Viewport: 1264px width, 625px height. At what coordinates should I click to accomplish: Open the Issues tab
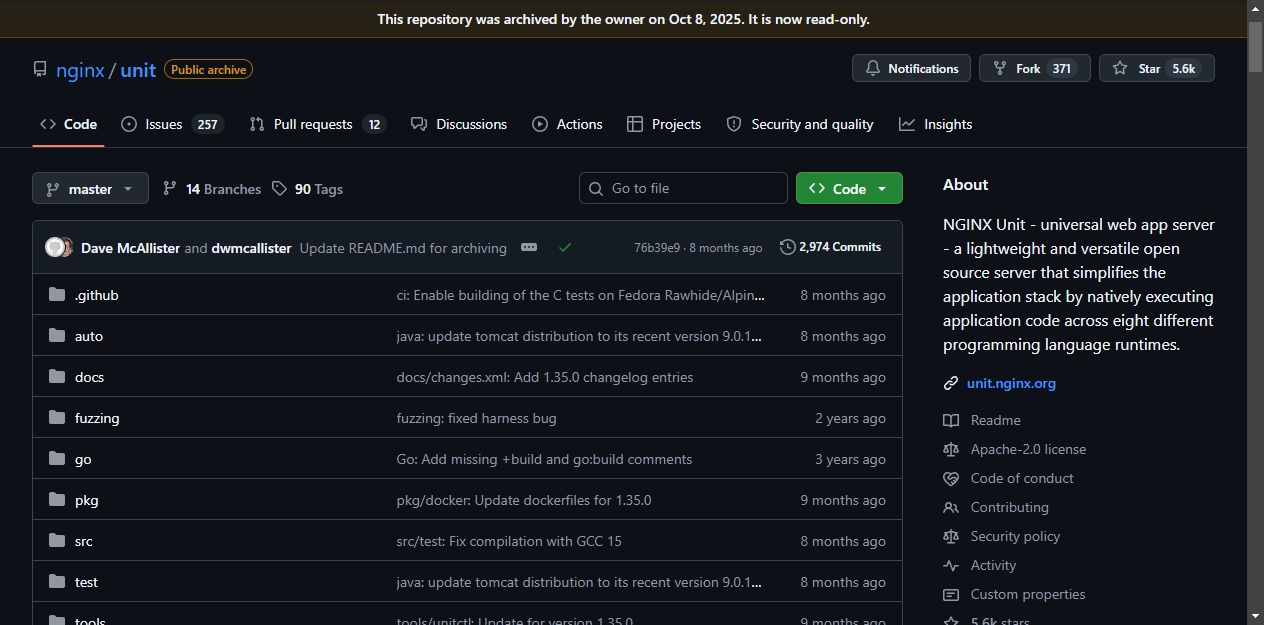pos(172,124)
